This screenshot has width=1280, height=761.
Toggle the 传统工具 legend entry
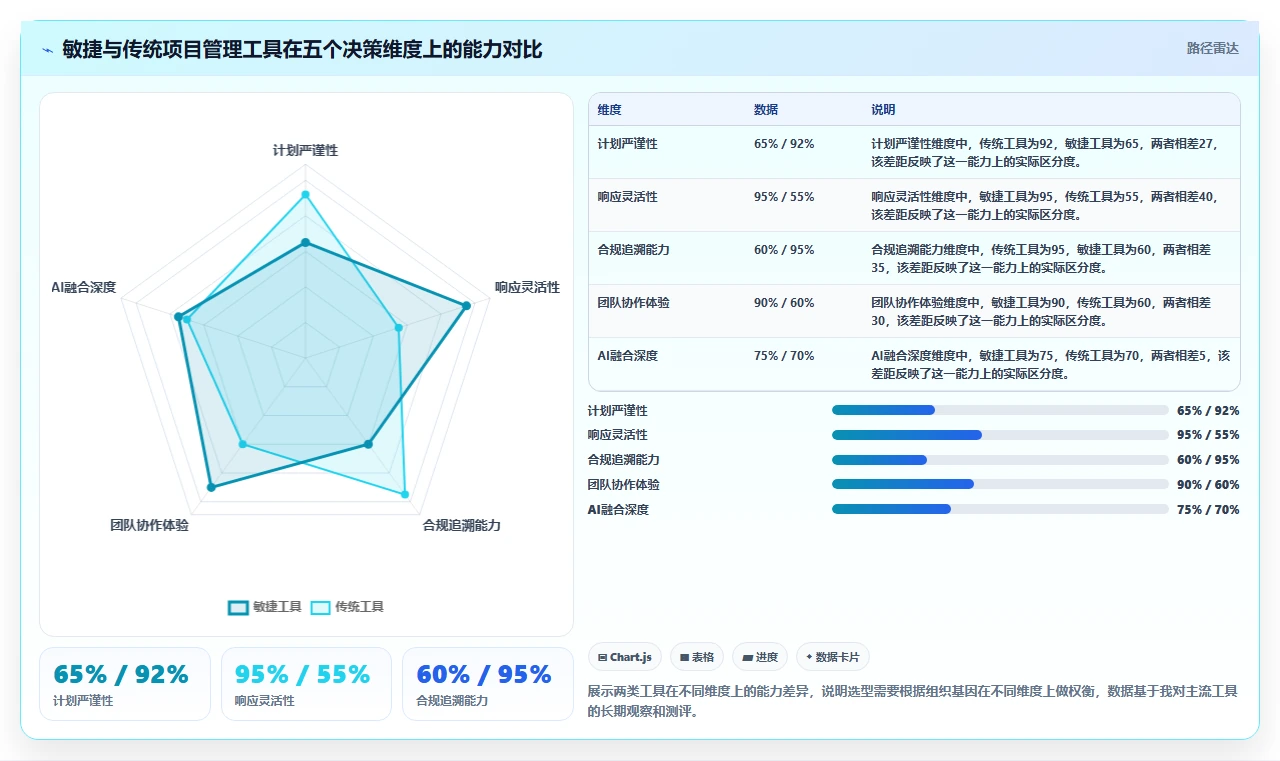347,607
